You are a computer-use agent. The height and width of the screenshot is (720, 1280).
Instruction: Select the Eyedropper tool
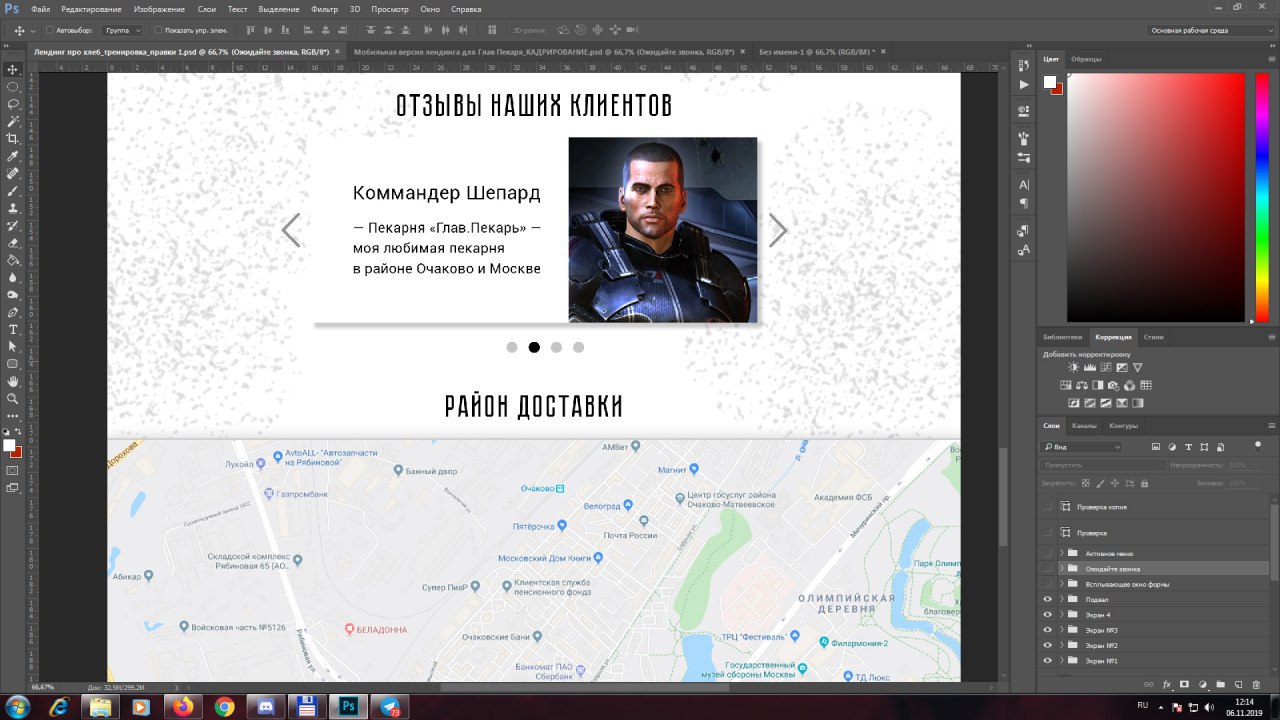click(13, 156)
